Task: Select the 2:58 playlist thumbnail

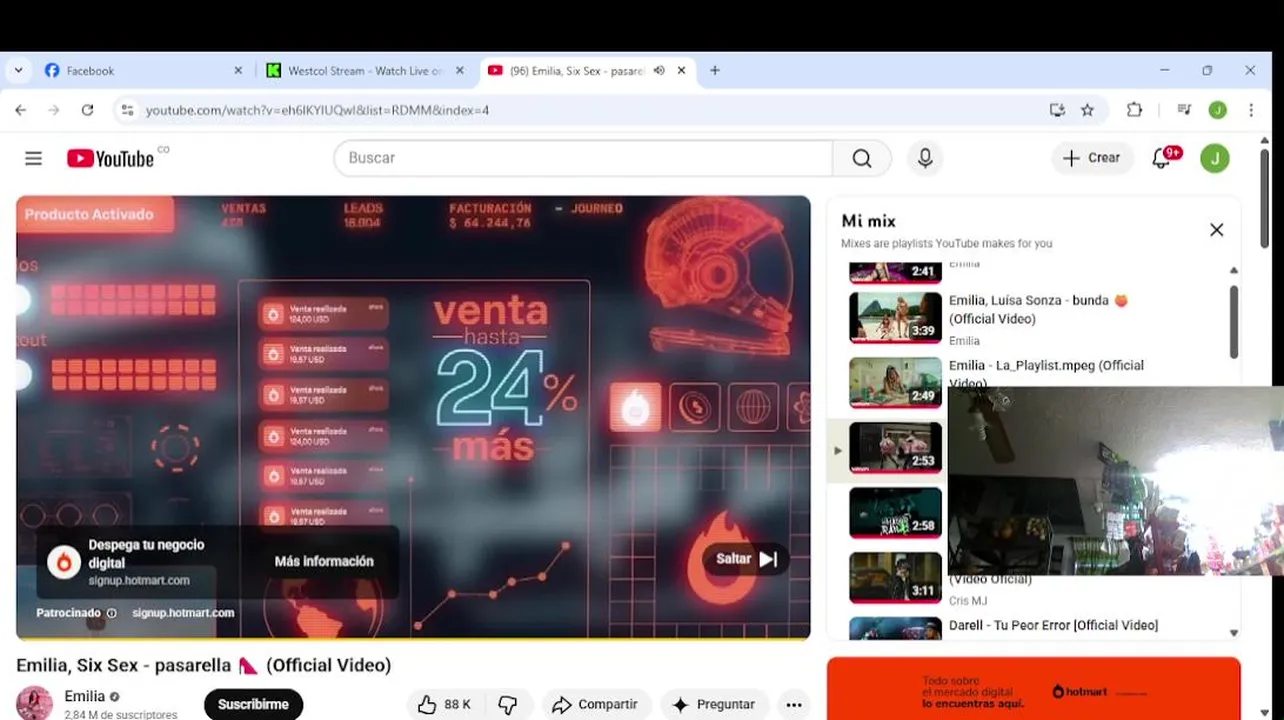Action: 895,512
